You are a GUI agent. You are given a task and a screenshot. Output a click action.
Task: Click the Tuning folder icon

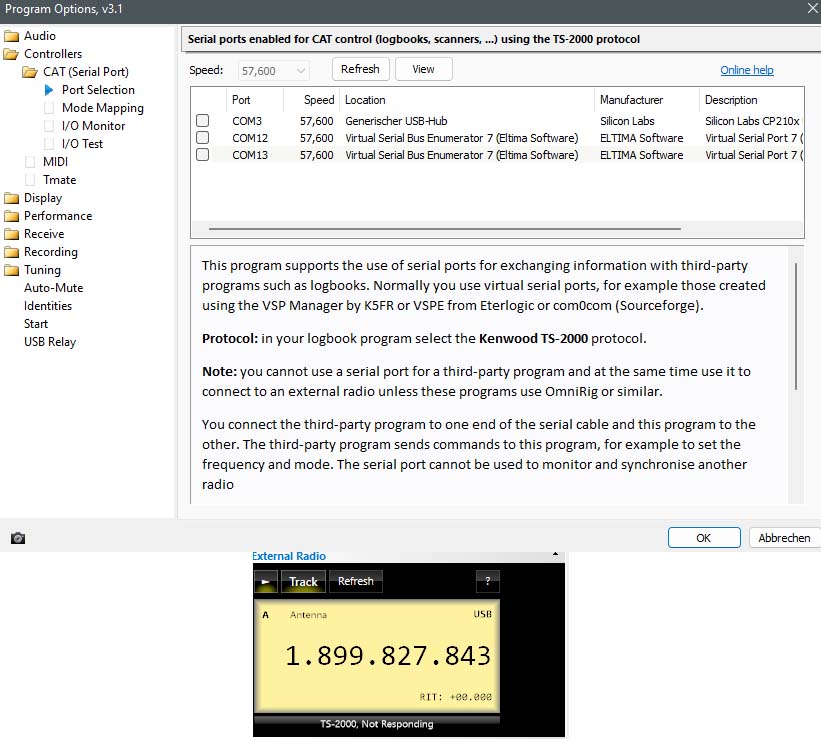pos(11,270)
